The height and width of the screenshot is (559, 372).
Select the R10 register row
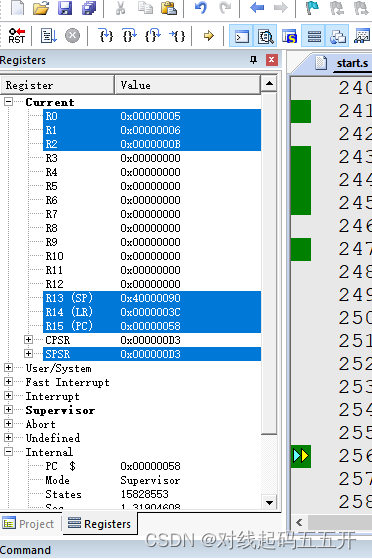[x=152, y=256]
